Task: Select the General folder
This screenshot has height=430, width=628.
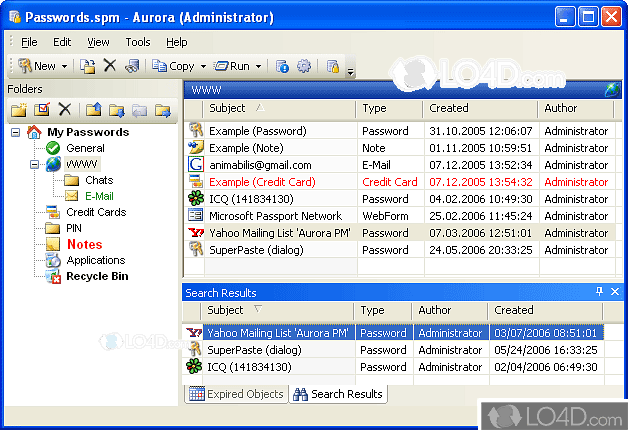Action: click(x=85, y=148)
